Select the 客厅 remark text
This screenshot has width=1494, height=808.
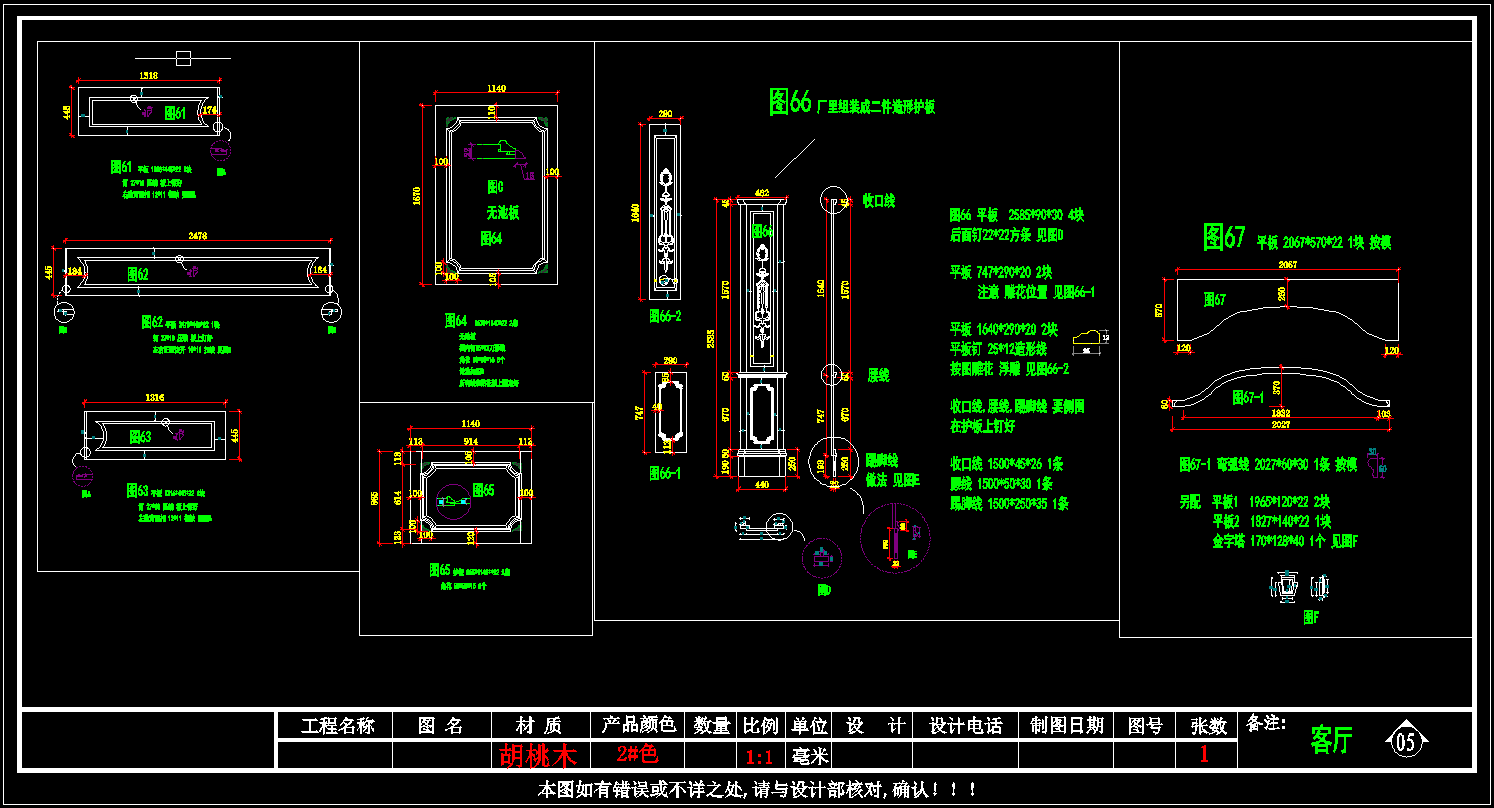[1331, 741]
